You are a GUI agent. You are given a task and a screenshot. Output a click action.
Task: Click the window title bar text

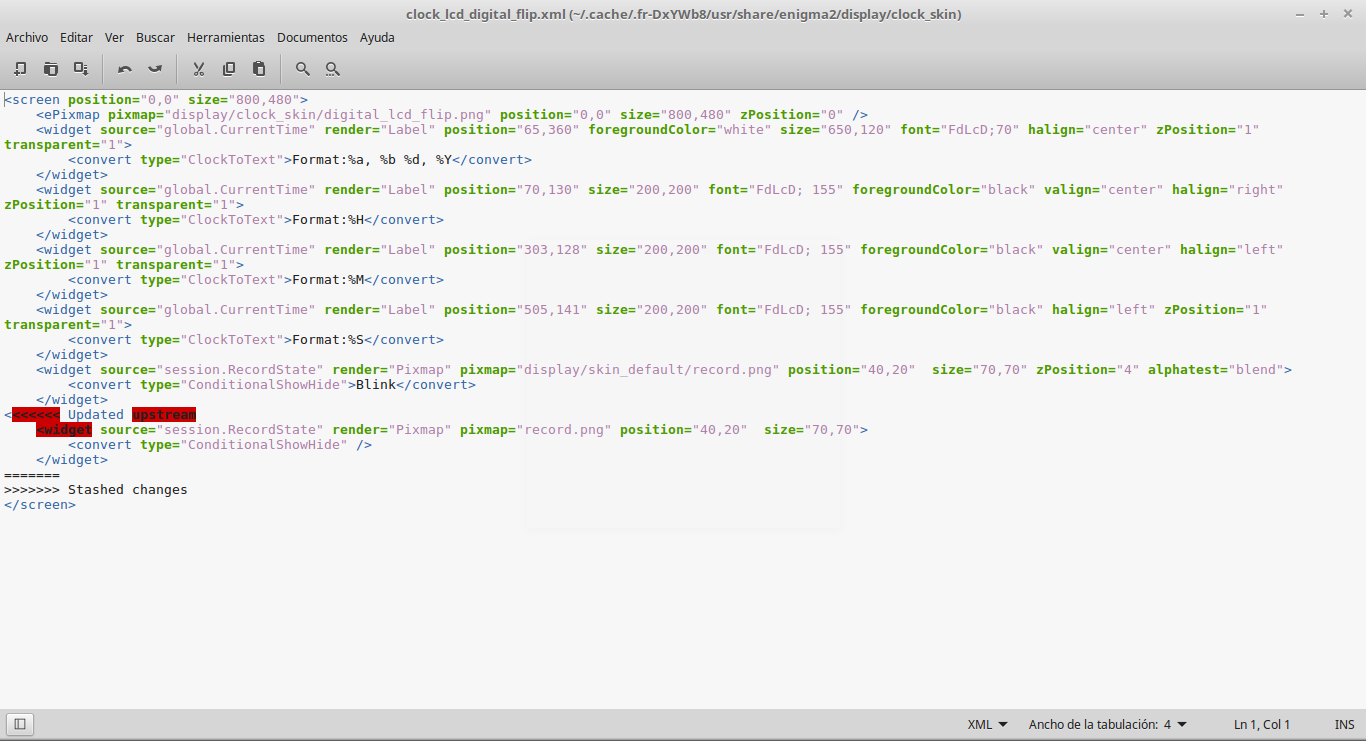(683, 13)
